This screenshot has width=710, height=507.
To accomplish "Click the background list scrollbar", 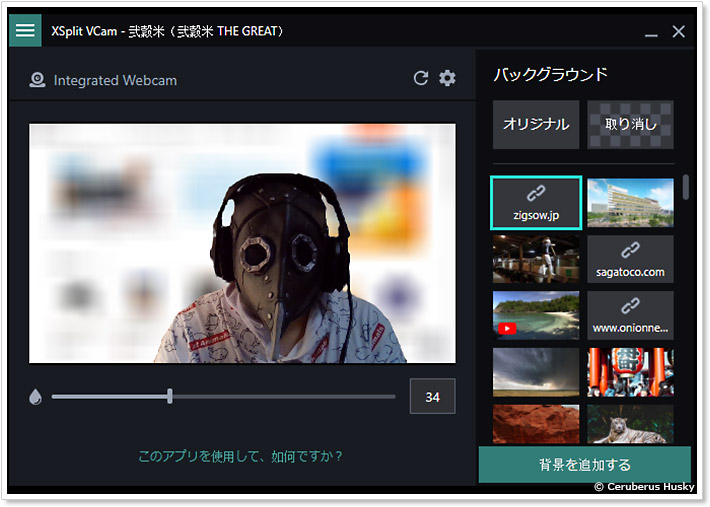I will [686, 187].
